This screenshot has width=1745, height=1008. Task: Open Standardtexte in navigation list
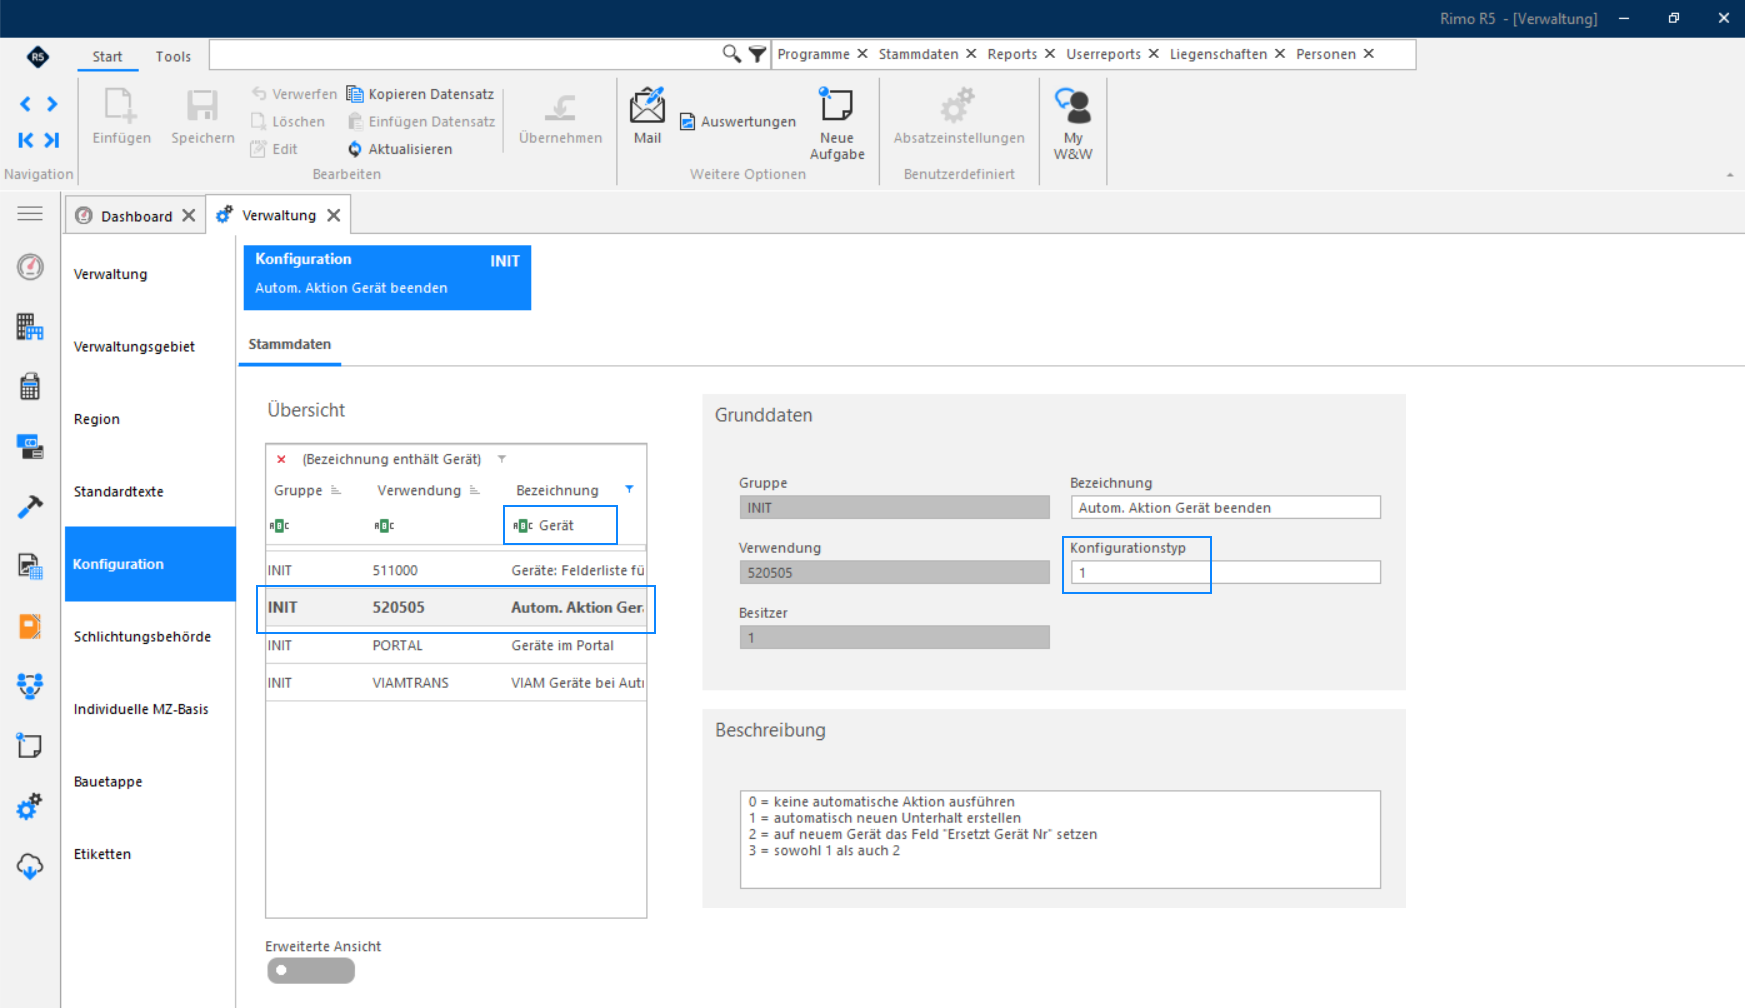pos(118,492)
